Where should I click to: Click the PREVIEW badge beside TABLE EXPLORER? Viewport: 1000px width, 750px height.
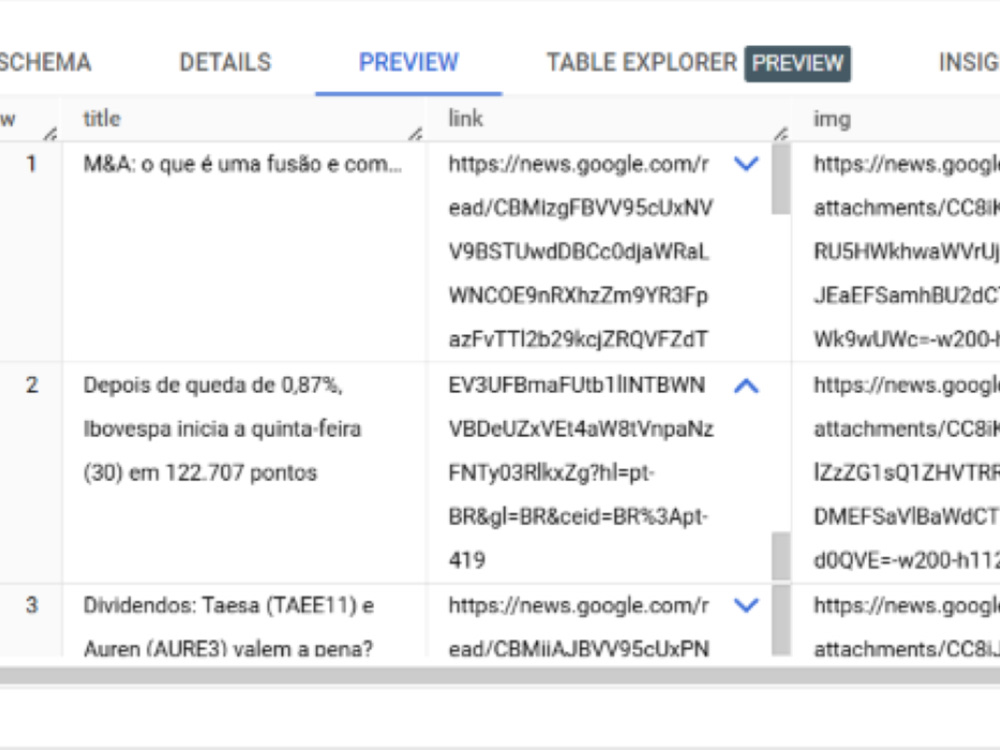pyautogui.click(x=797, y=63)
